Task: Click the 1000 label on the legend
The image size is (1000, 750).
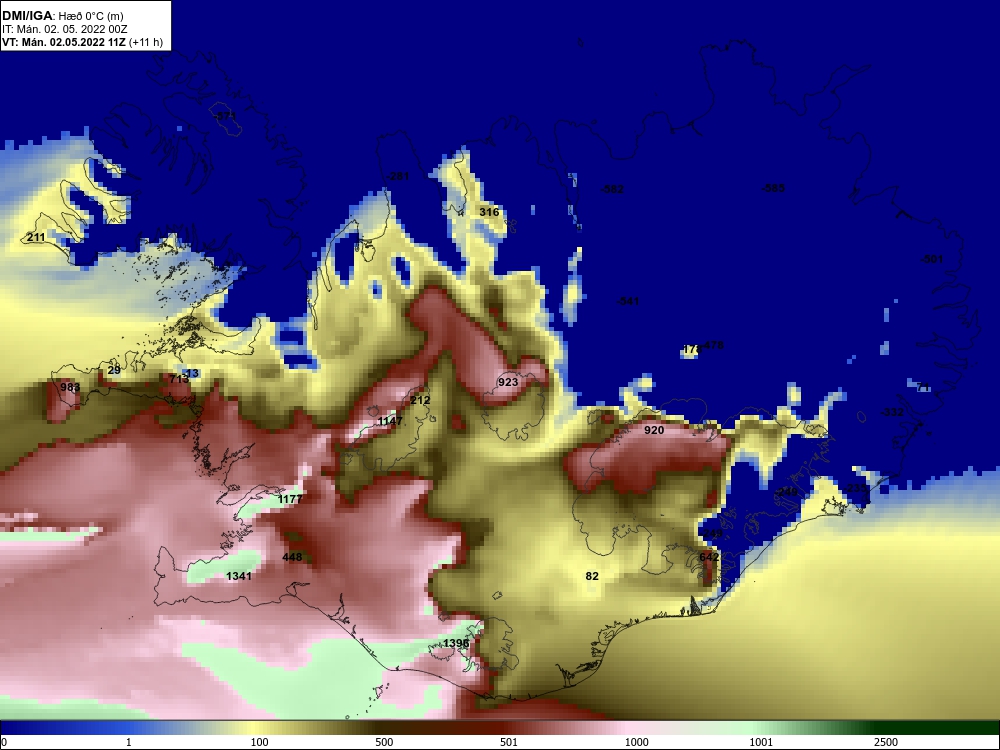Action: [x=636, y=742]
